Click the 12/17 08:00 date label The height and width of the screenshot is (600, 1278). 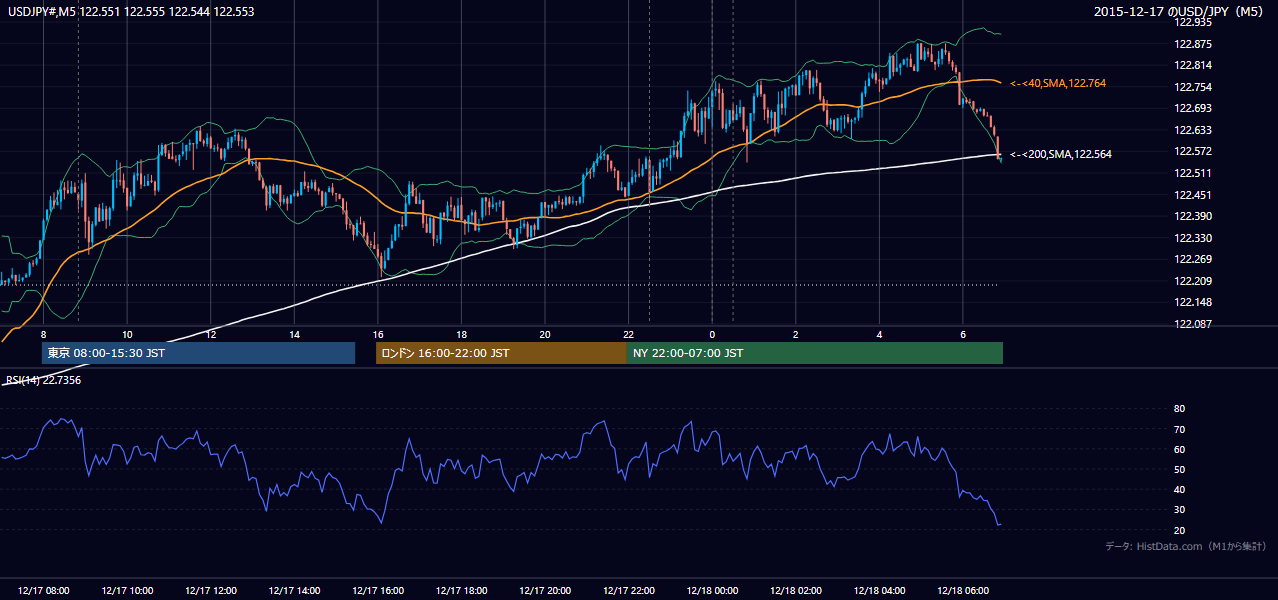43,591
